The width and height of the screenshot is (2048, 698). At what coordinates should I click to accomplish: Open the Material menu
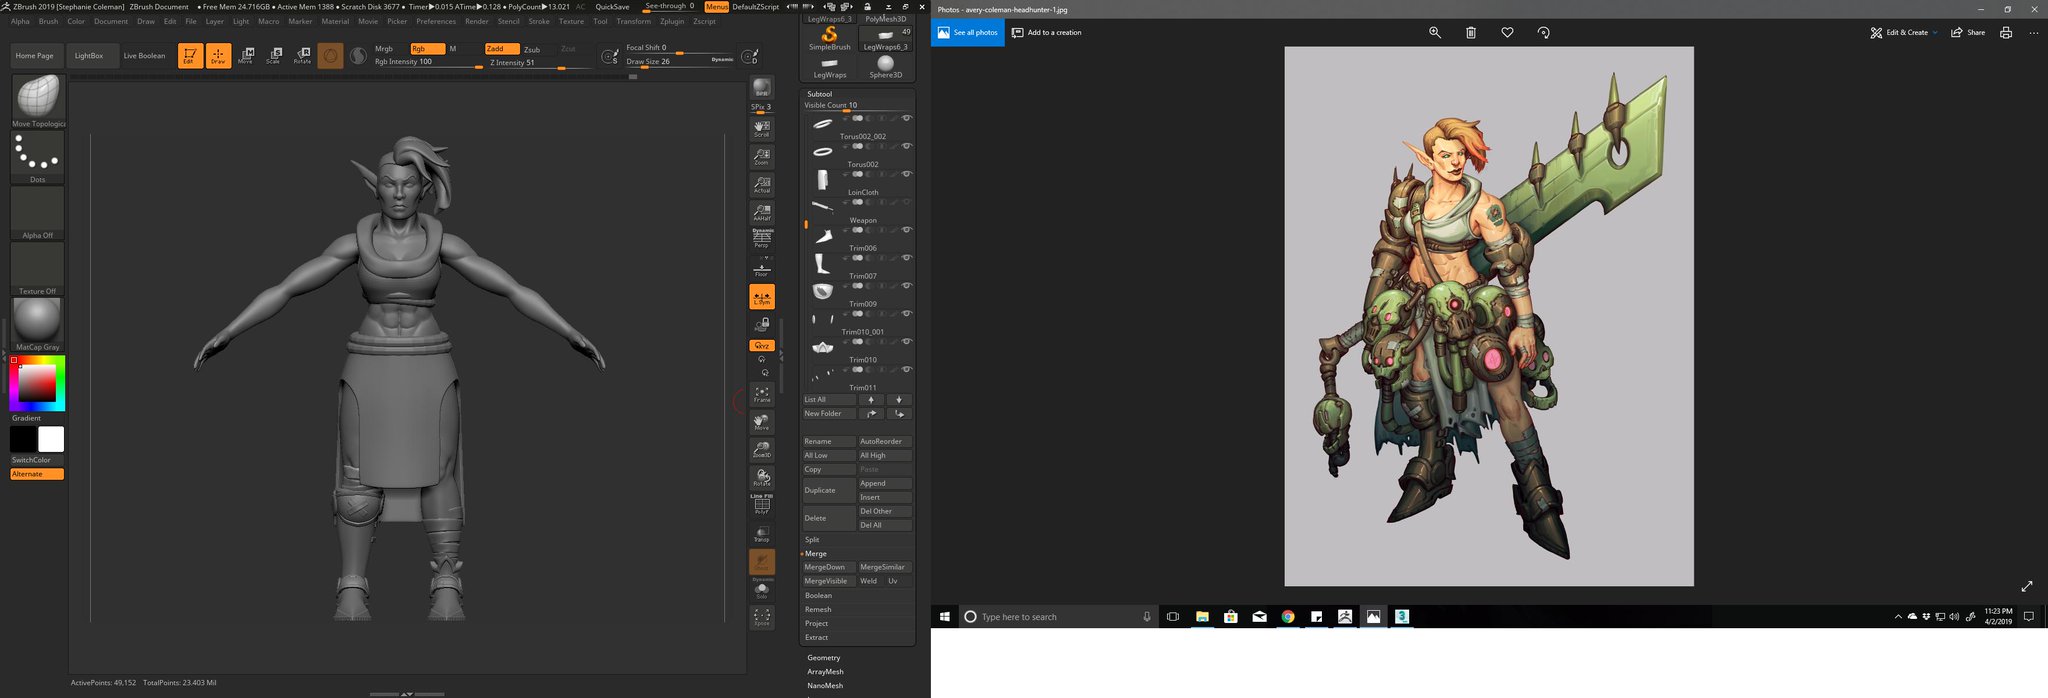point(335,21)
